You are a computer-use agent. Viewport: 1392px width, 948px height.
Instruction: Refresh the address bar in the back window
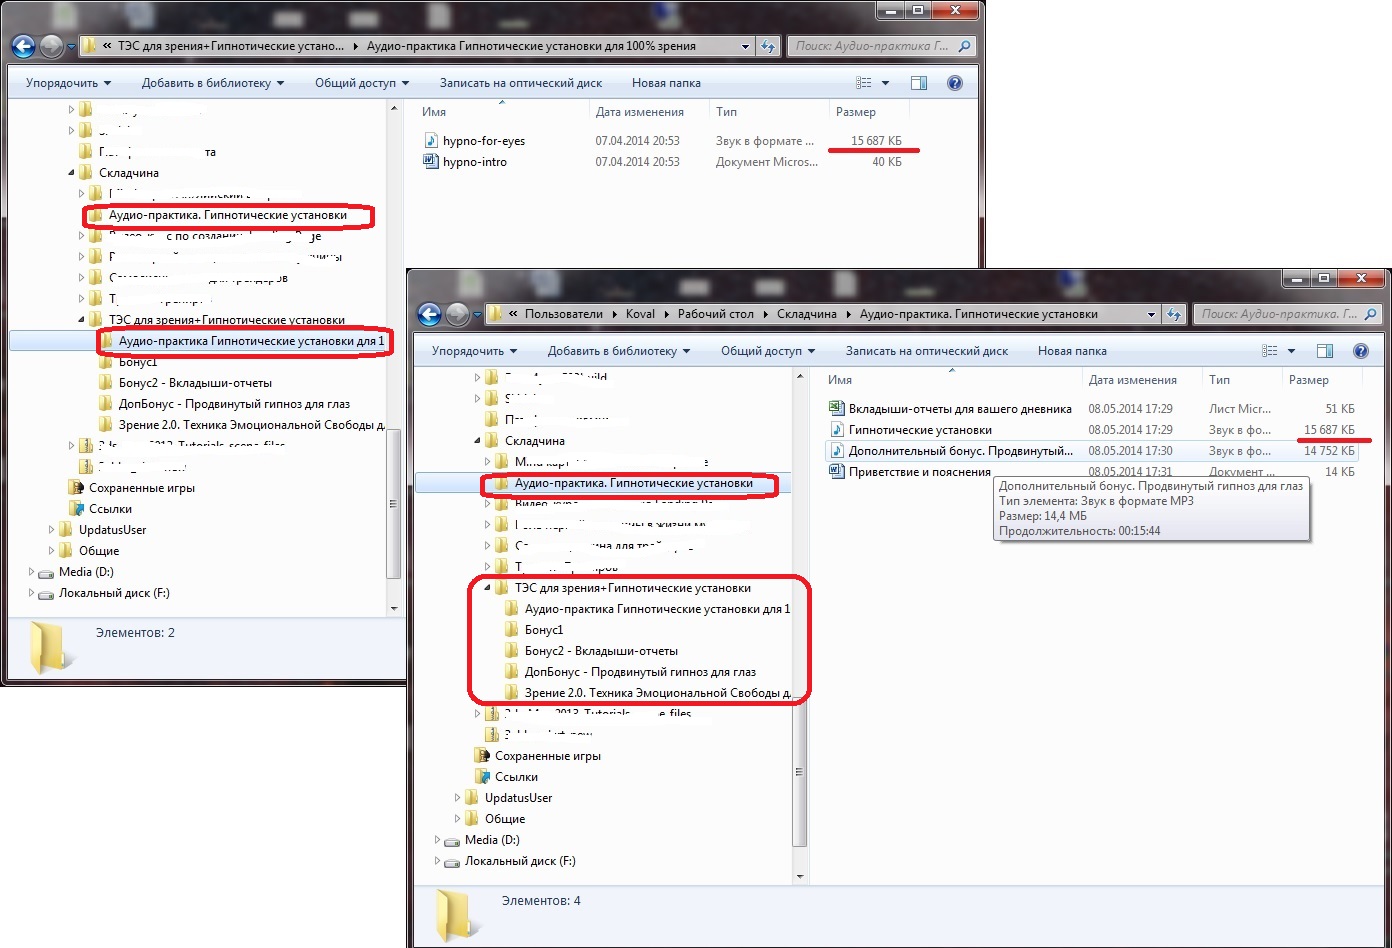pos(768,46)
